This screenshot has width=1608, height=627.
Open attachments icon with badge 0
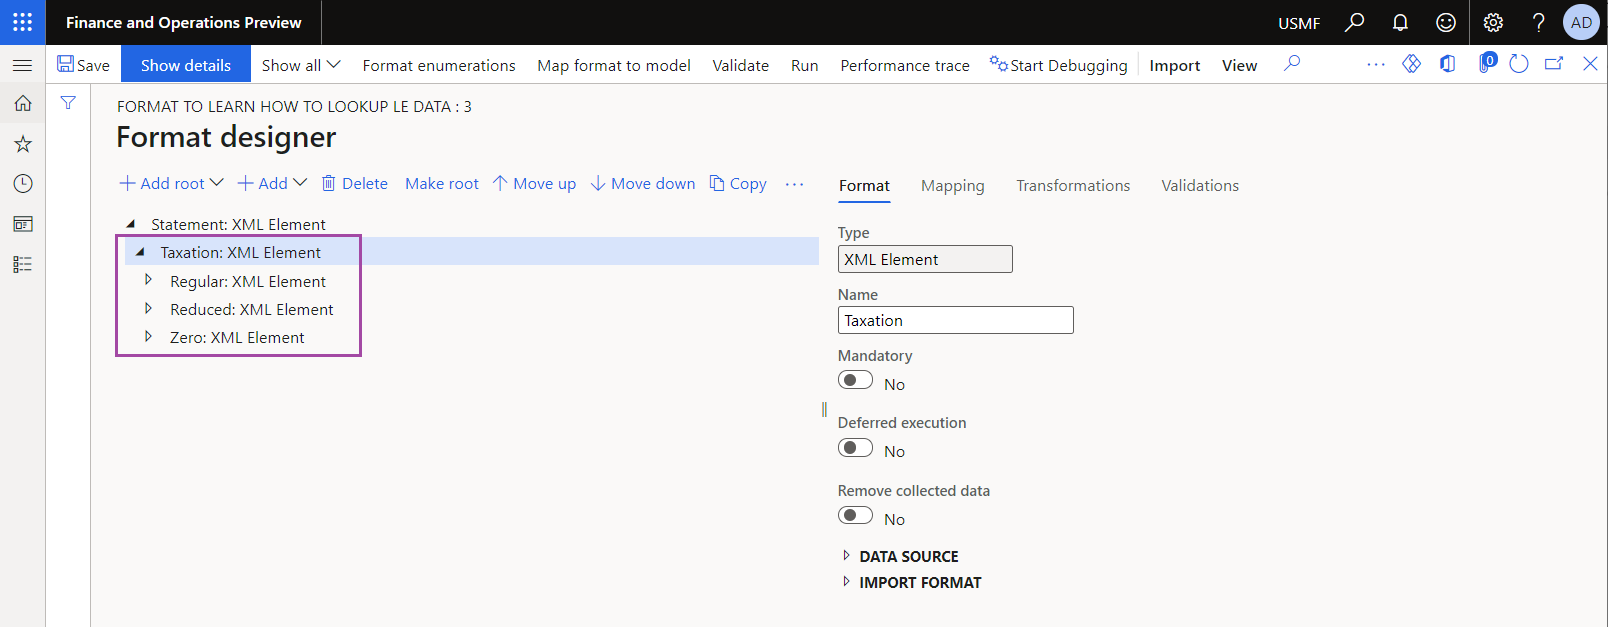pos(1486,63)
